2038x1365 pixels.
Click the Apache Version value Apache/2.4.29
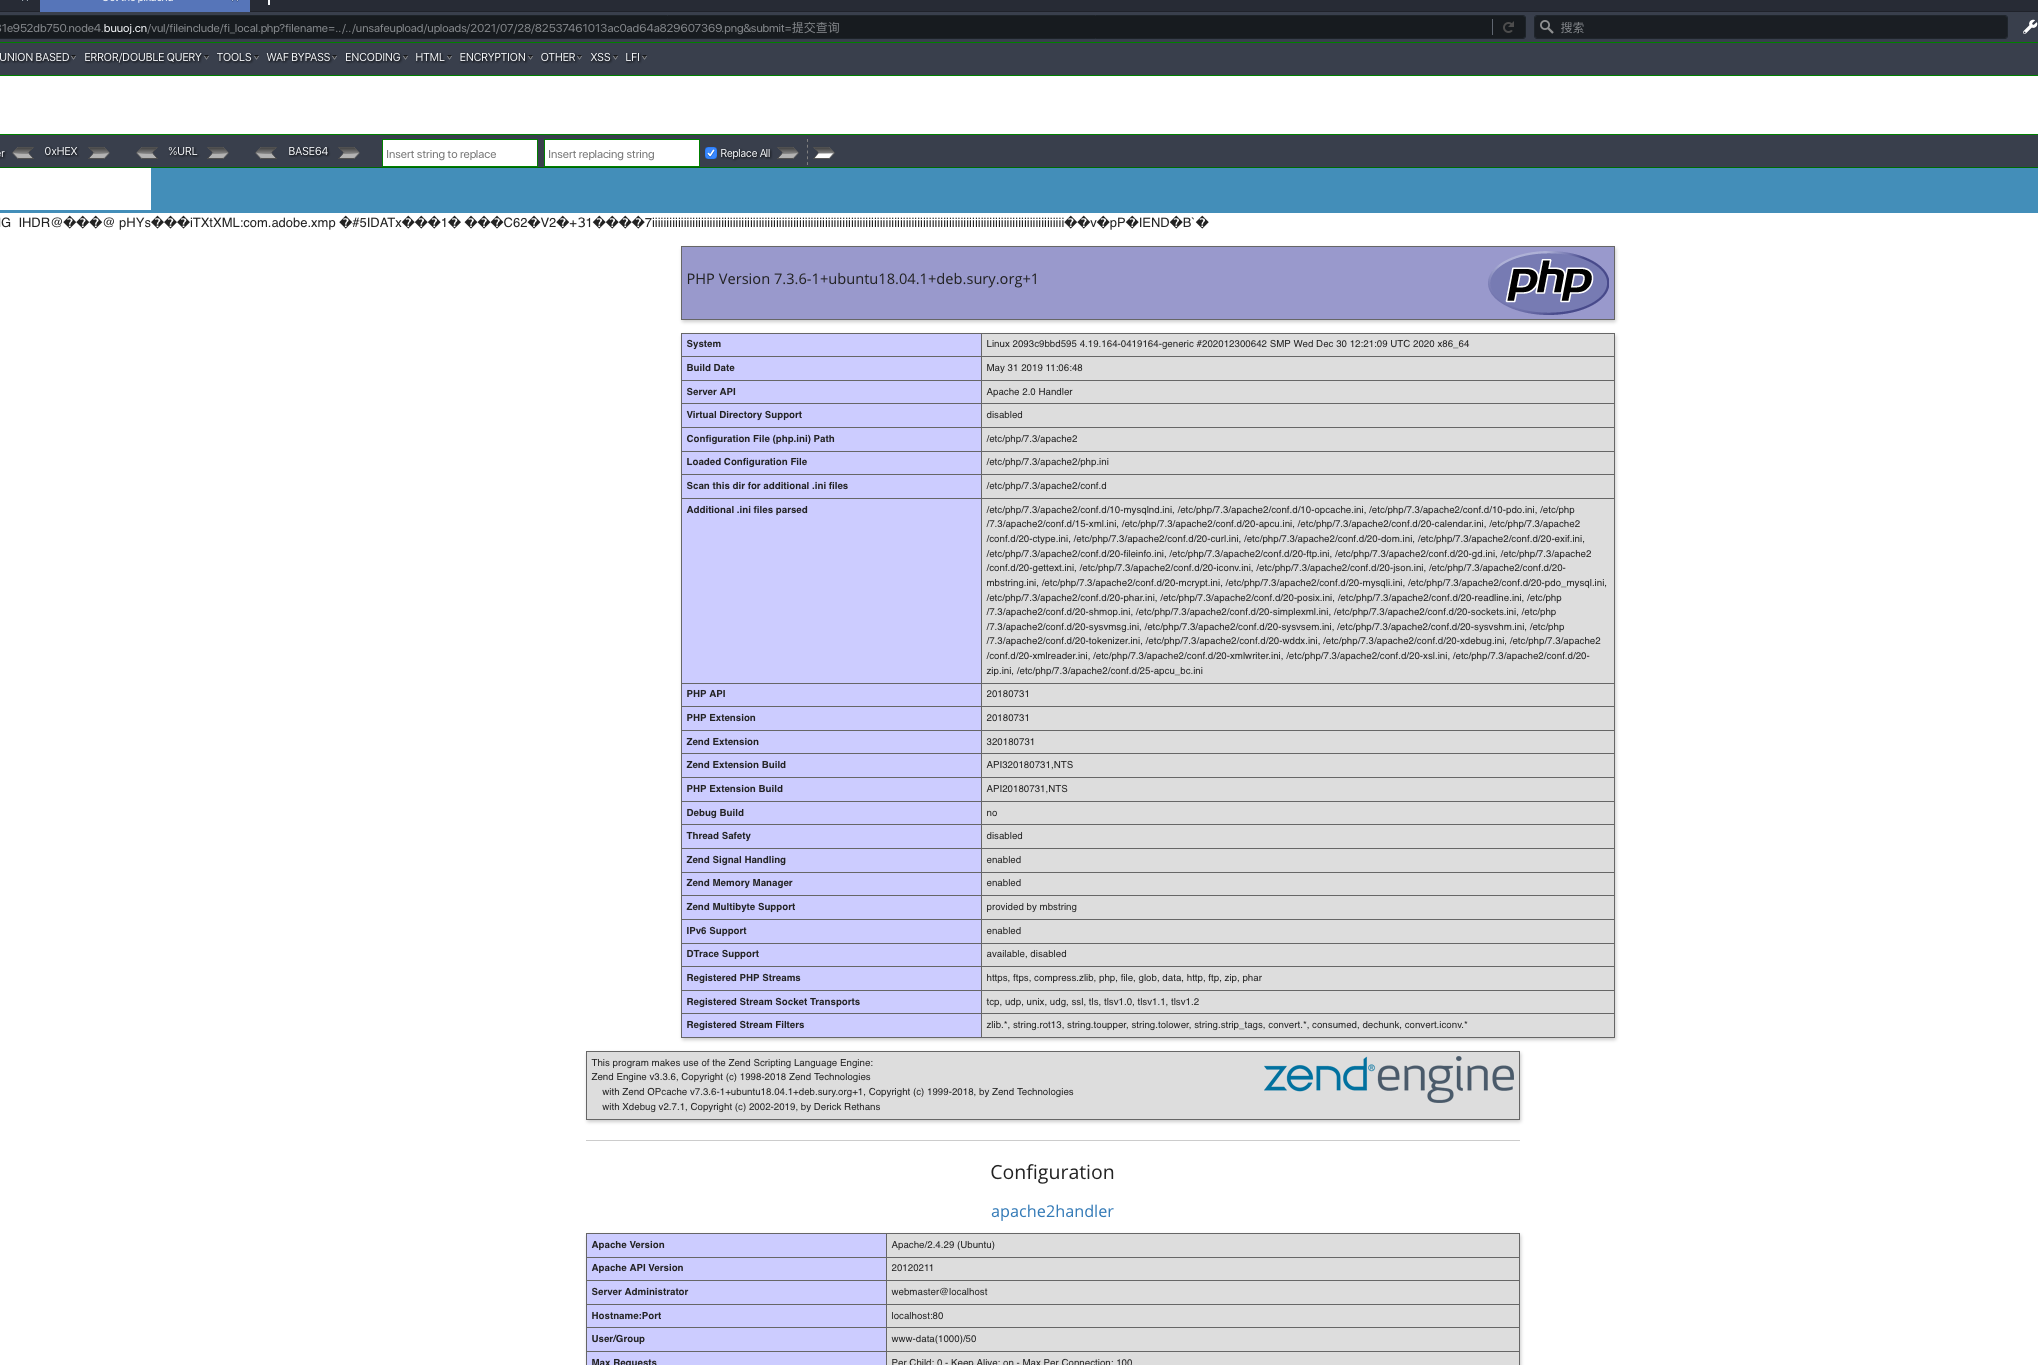coord(943,1245)
